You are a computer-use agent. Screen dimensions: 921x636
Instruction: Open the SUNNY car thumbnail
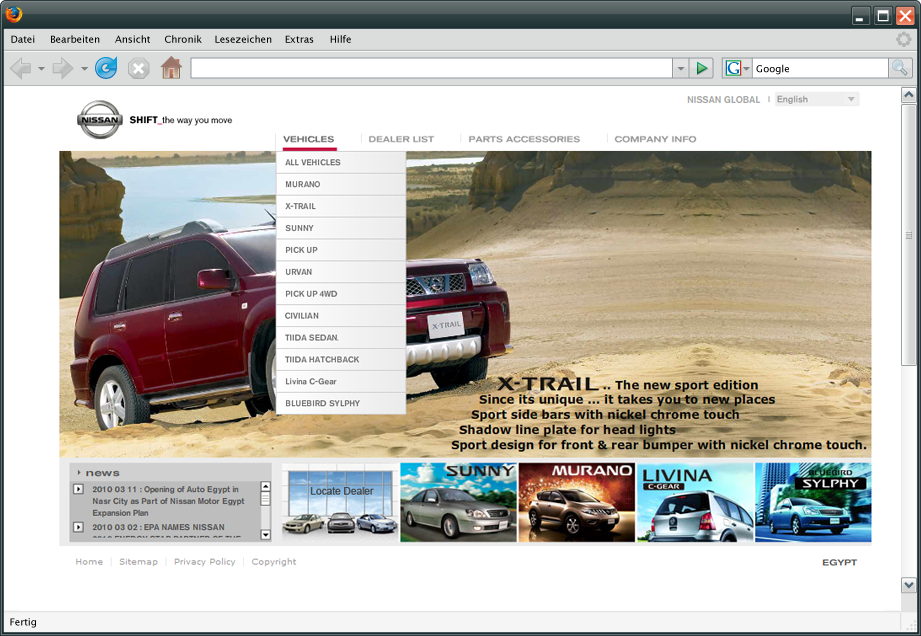click(458, 502)
